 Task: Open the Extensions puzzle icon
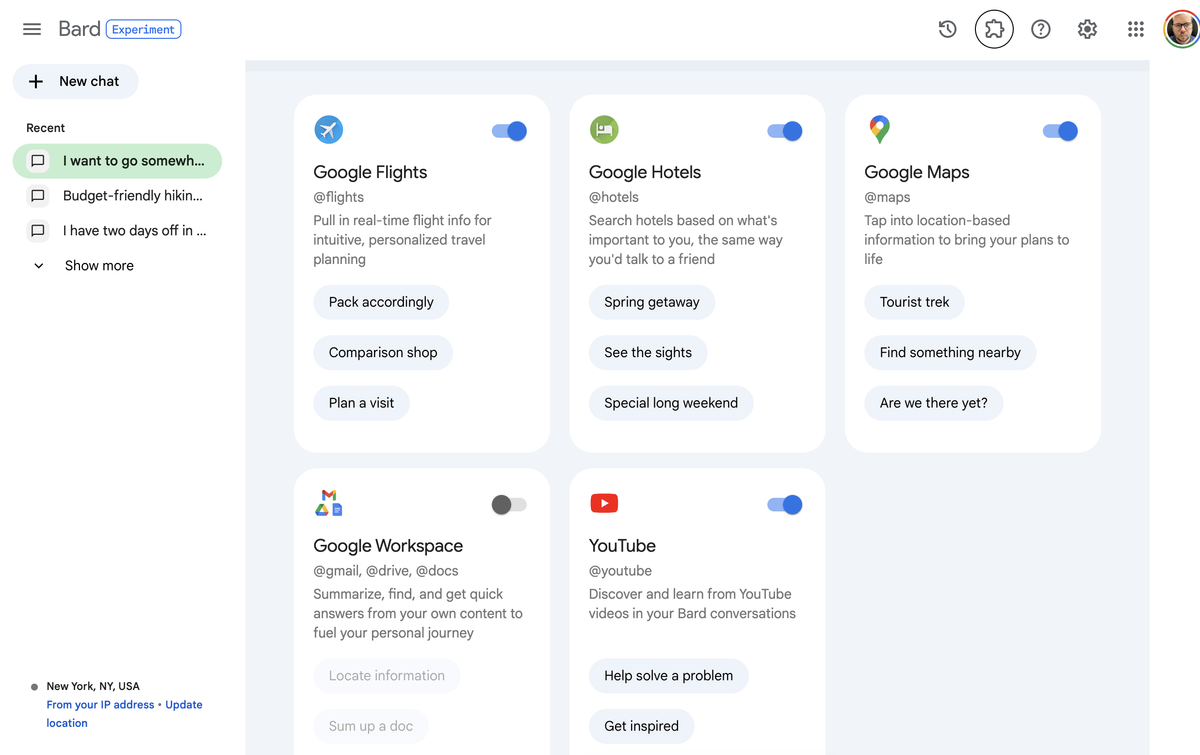(x=994, y=28)
